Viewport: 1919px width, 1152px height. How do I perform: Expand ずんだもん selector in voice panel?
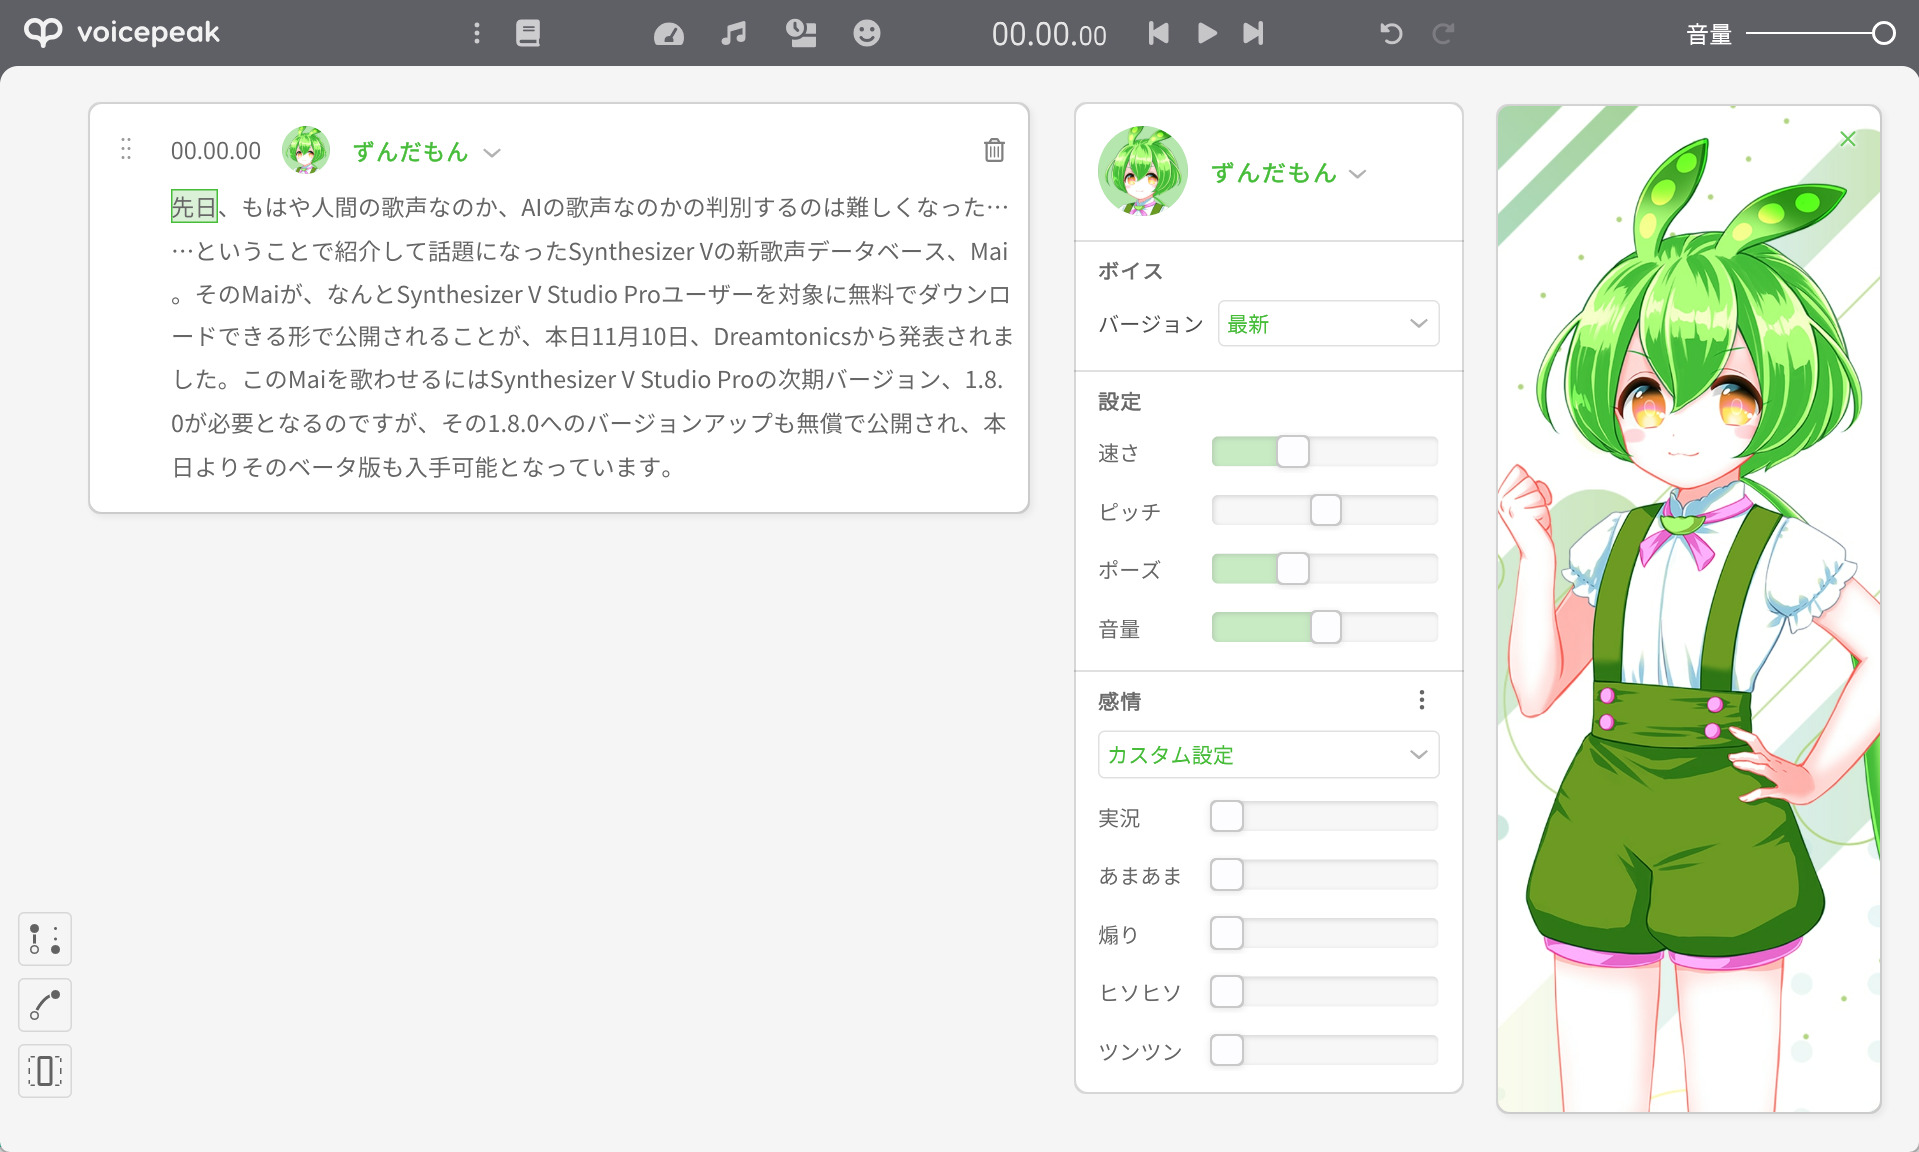(1288, 173)
